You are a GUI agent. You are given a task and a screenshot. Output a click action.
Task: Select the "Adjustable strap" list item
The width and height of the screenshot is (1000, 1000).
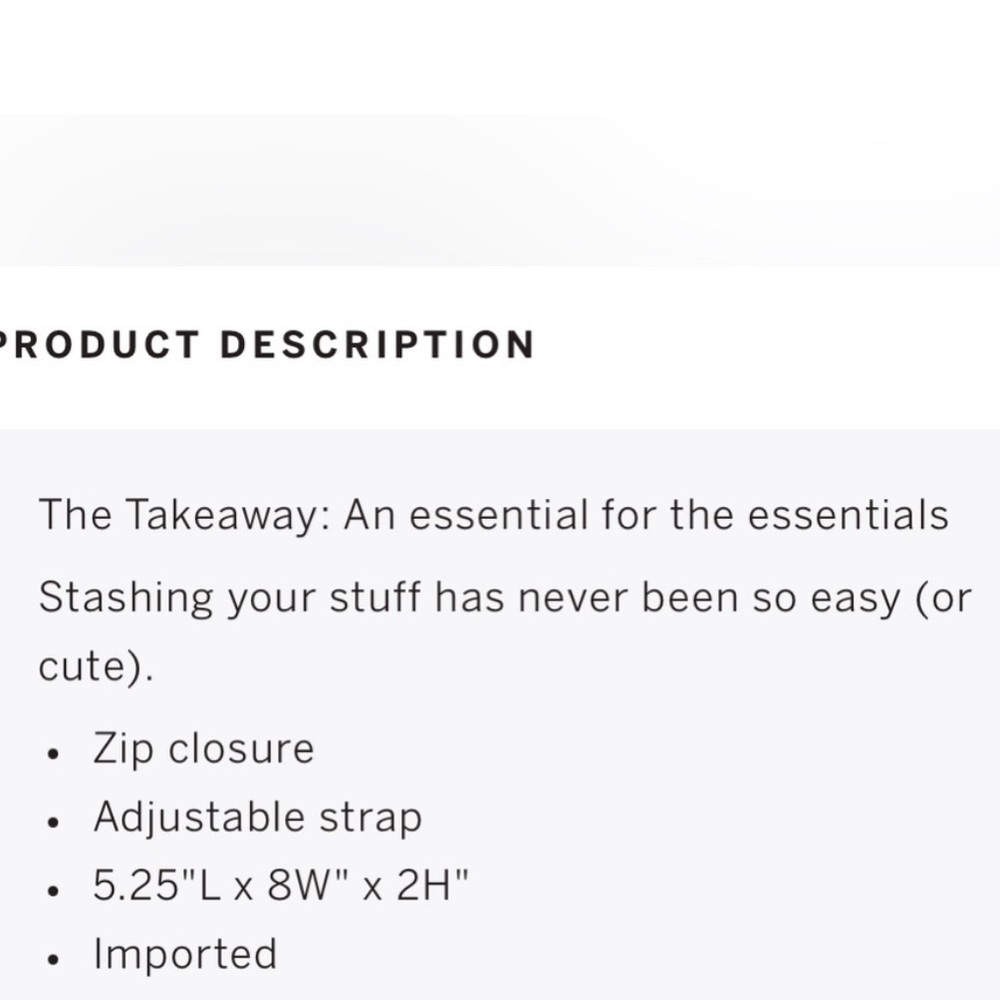pos(257,817)
